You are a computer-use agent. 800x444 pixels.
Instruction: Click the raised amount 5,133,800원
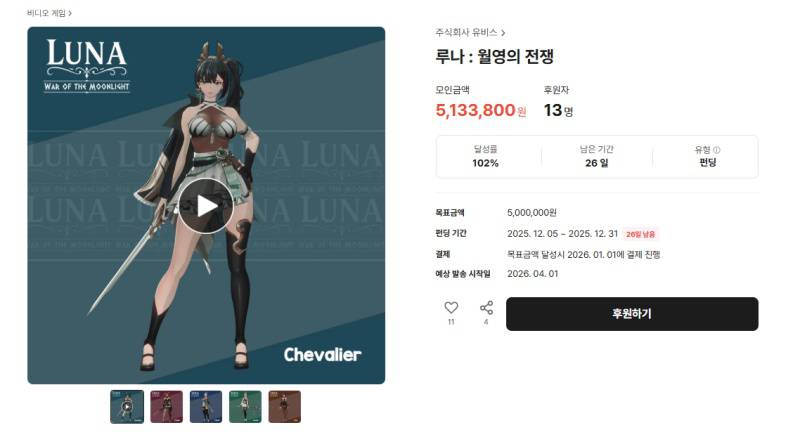481,110
